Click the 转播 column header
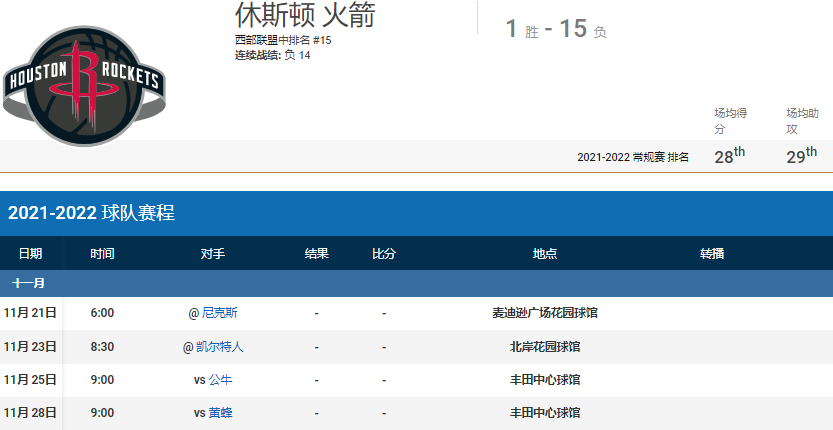Screen dimensions: 833x430 (x=712, y=254)
